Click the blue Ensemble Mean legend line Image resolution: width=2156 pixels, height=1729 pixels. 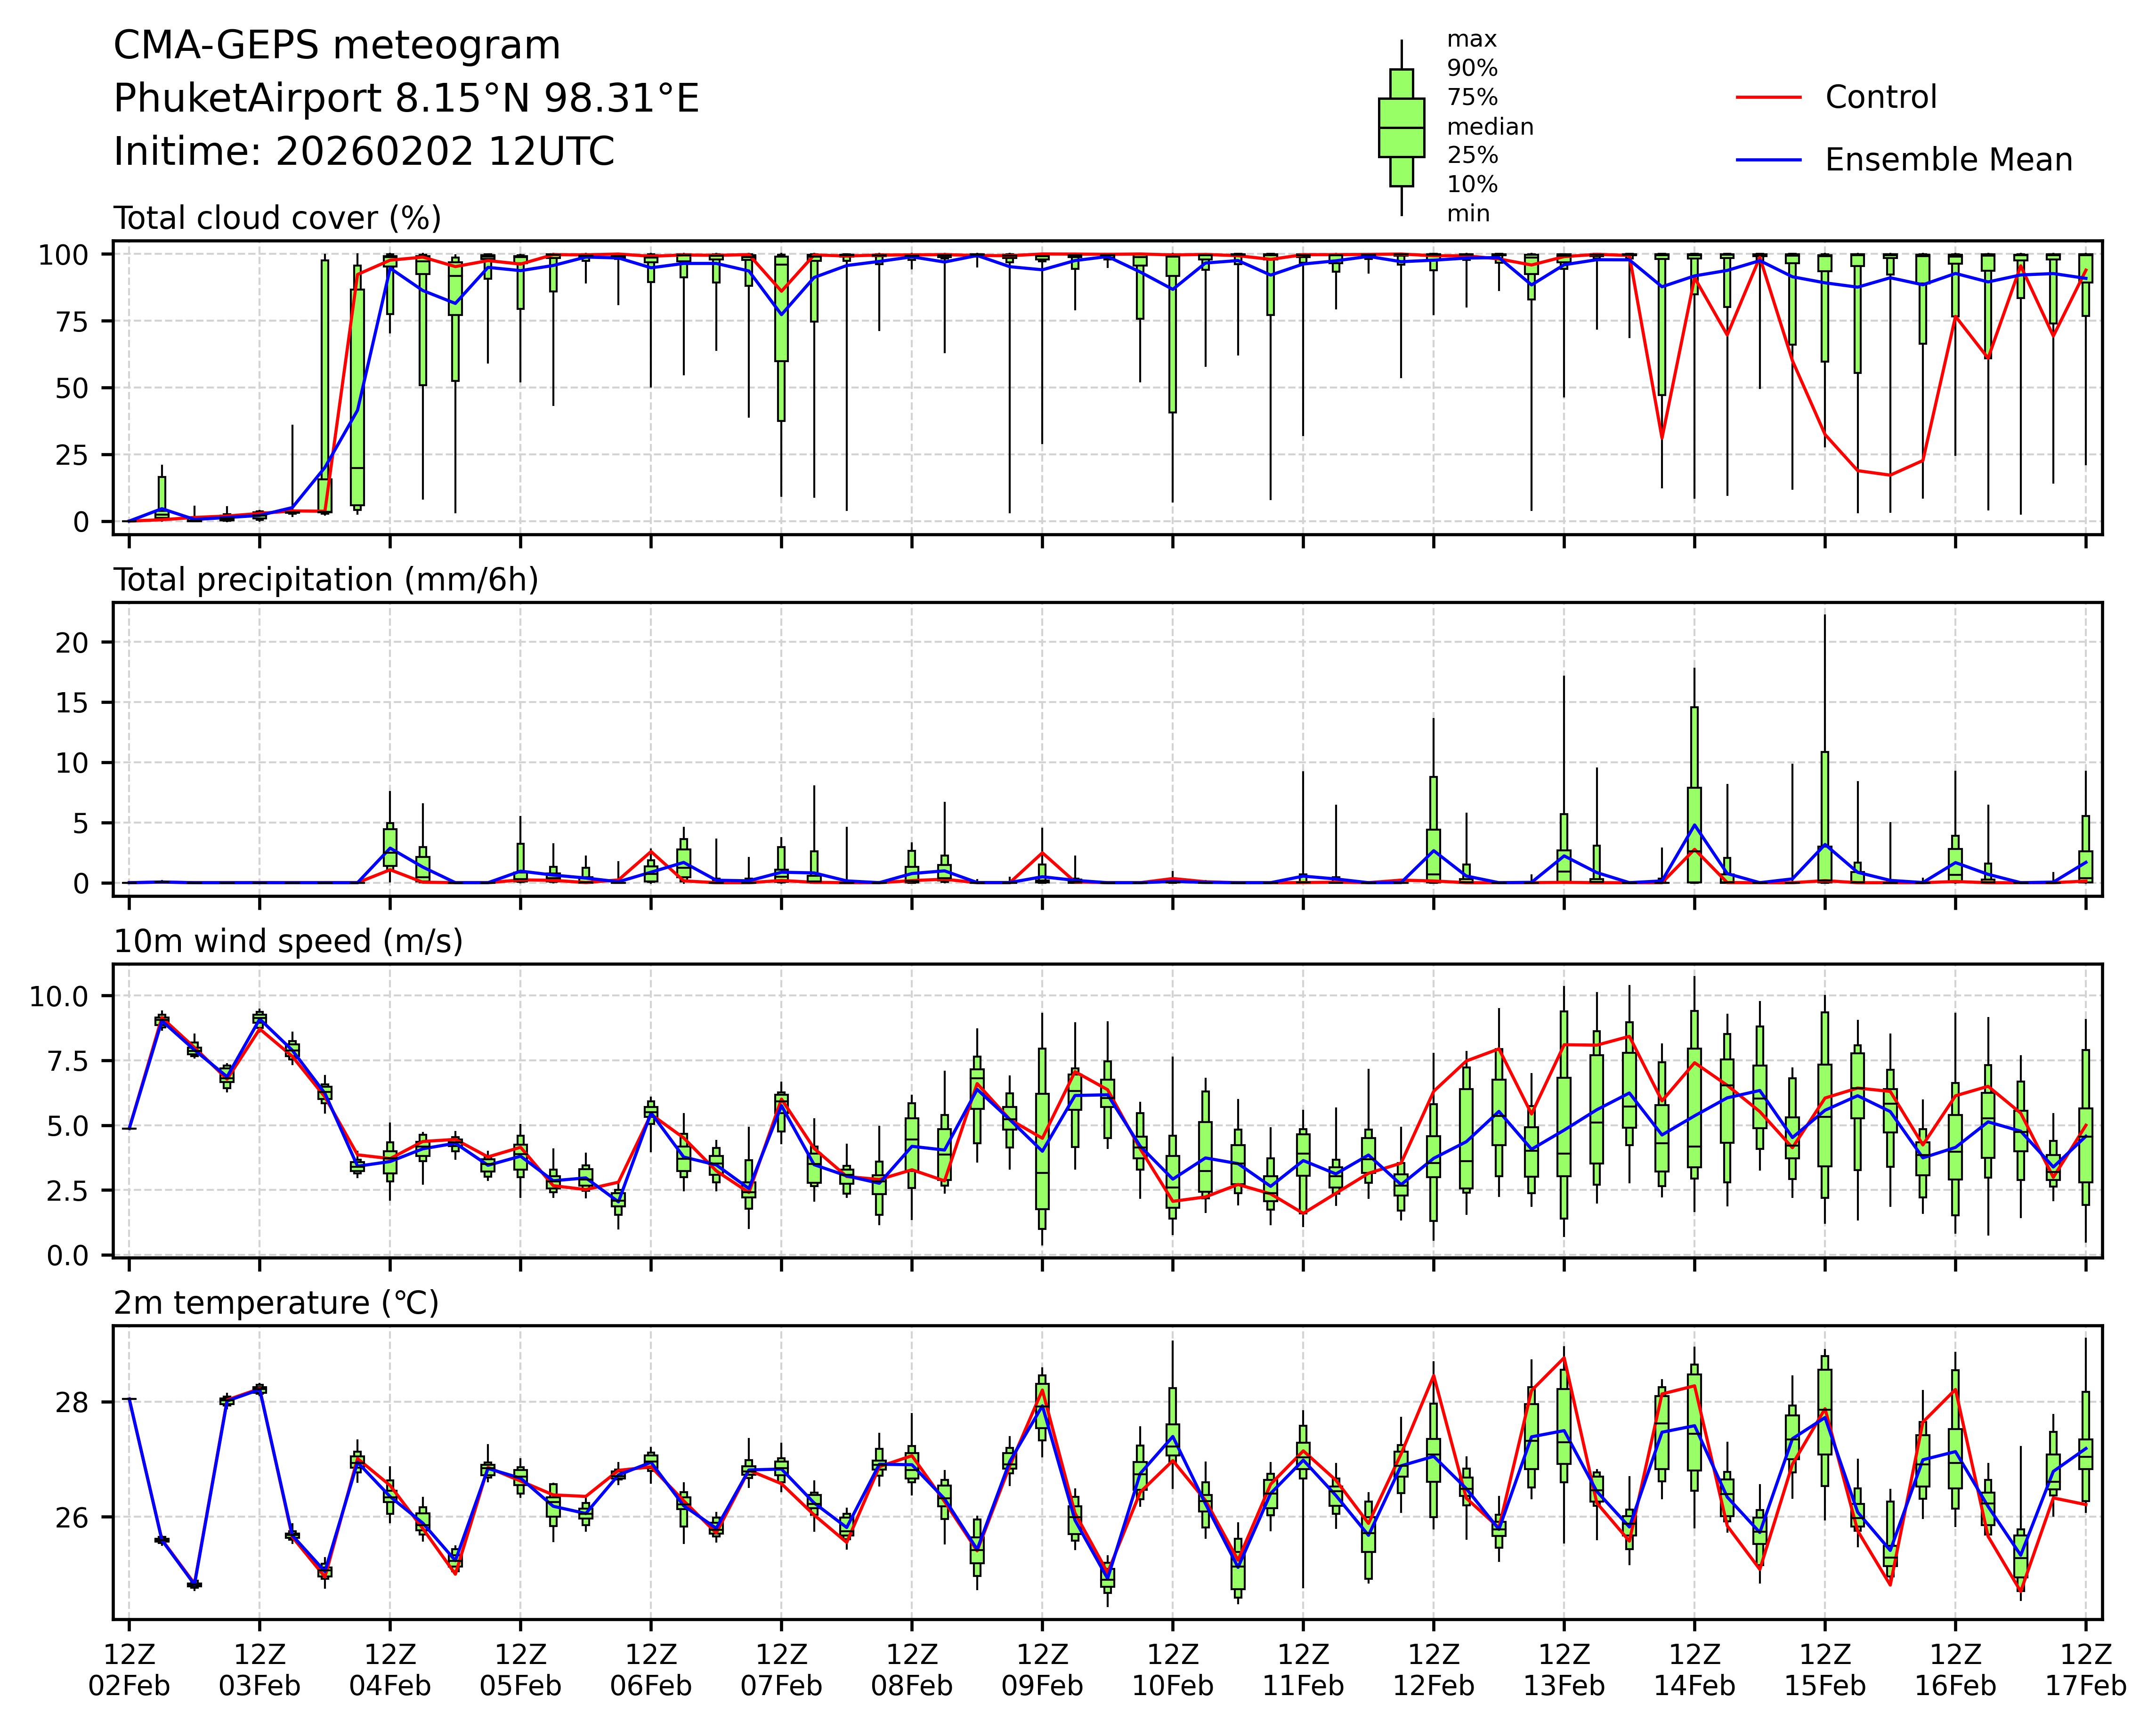point(1768,160)
